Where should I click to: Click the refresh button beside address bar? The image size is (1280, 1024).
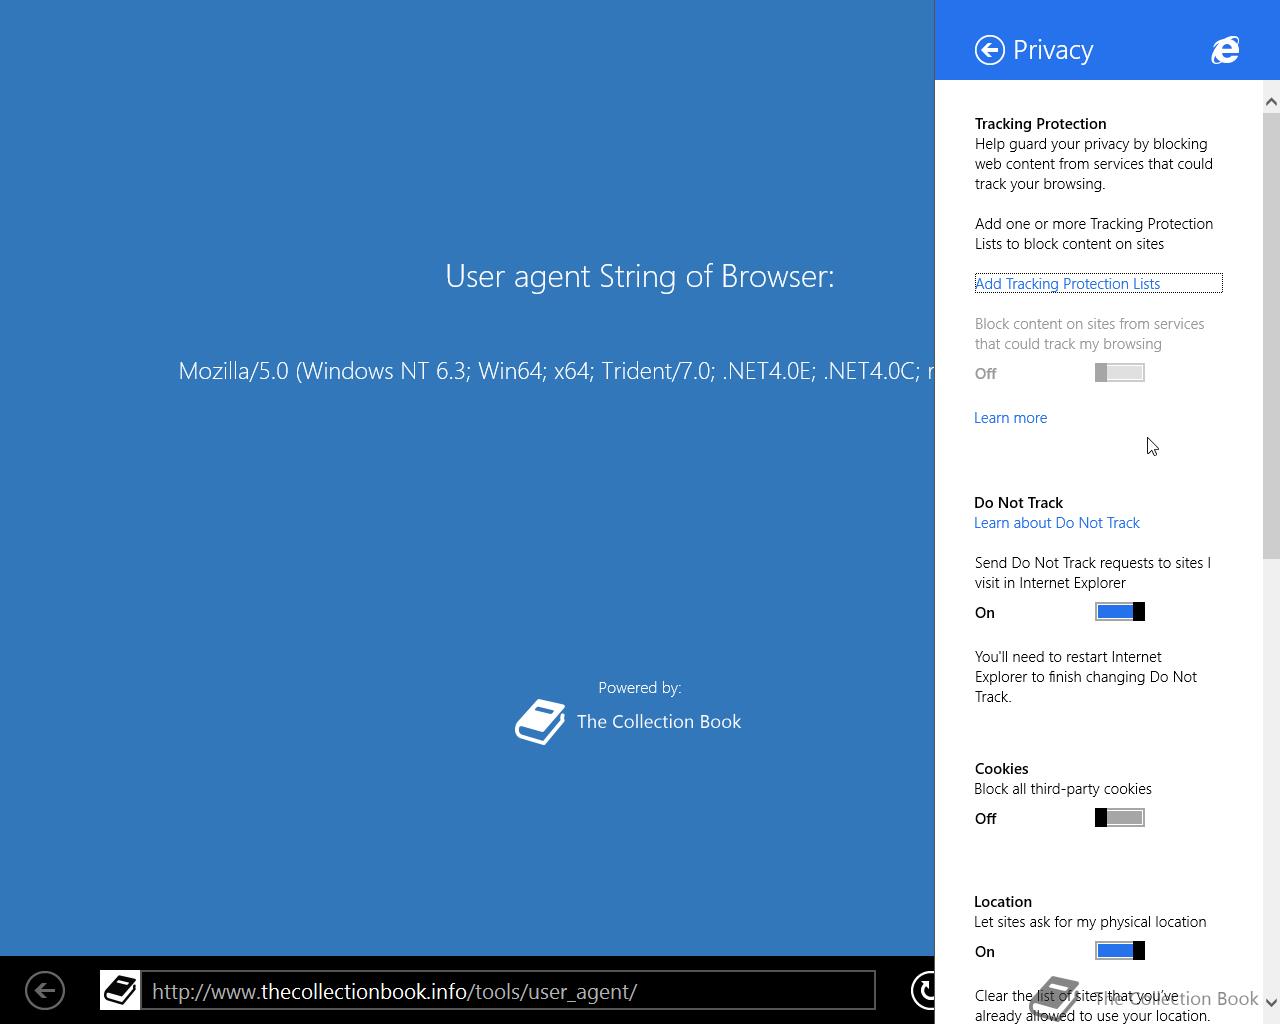923,991
